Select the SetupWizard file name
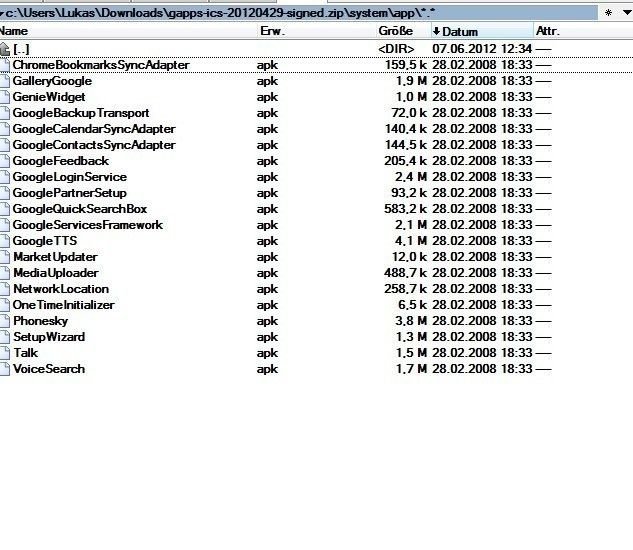 [49, 337]
